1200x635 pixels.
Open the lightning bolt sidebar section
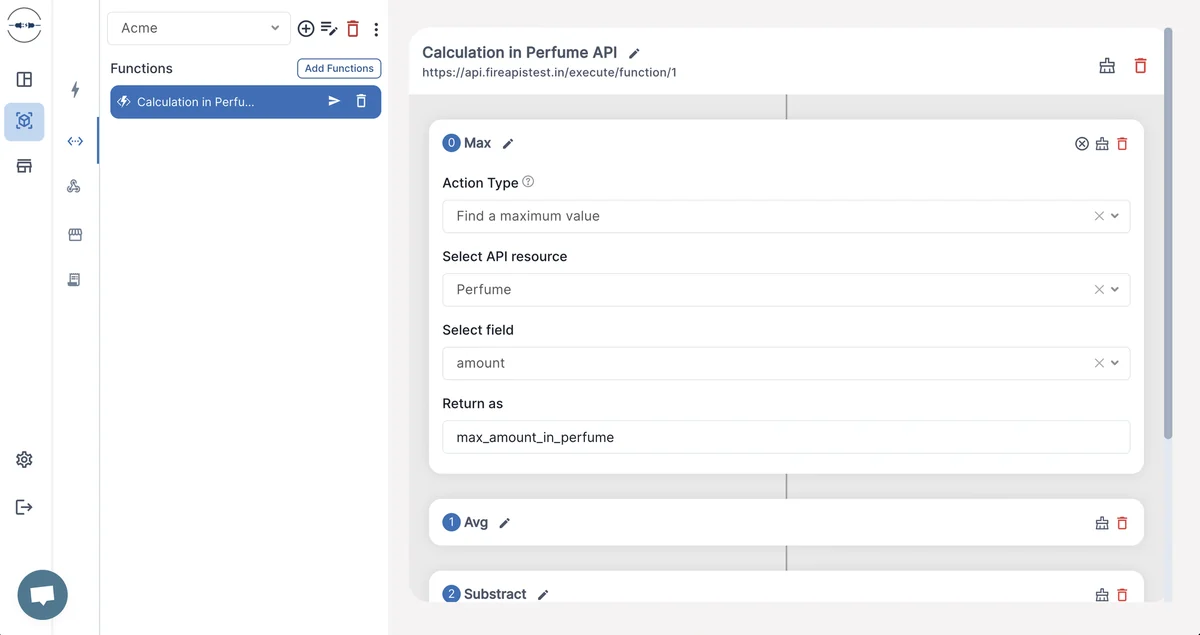[75, 90]
